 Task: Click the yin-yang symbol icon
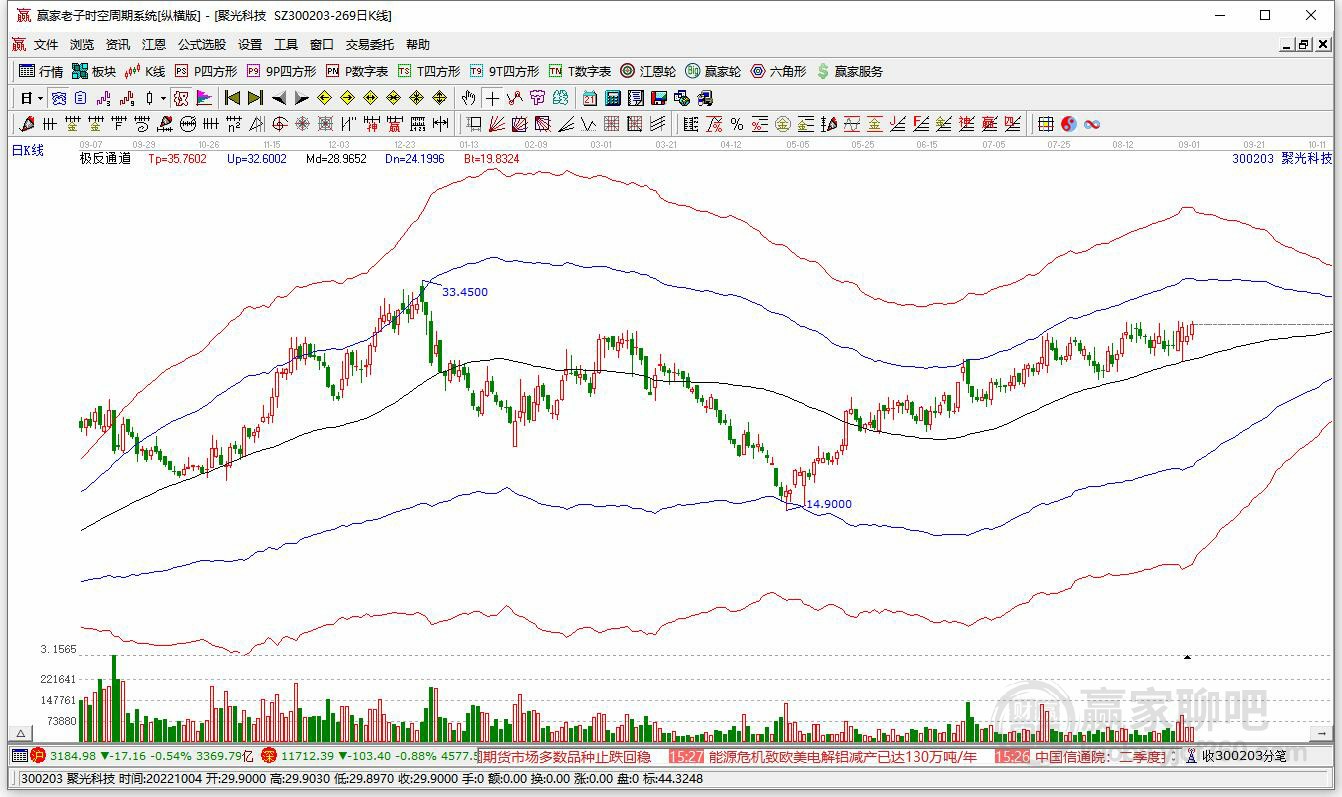pyautogui.click(x=1069, y=124)
